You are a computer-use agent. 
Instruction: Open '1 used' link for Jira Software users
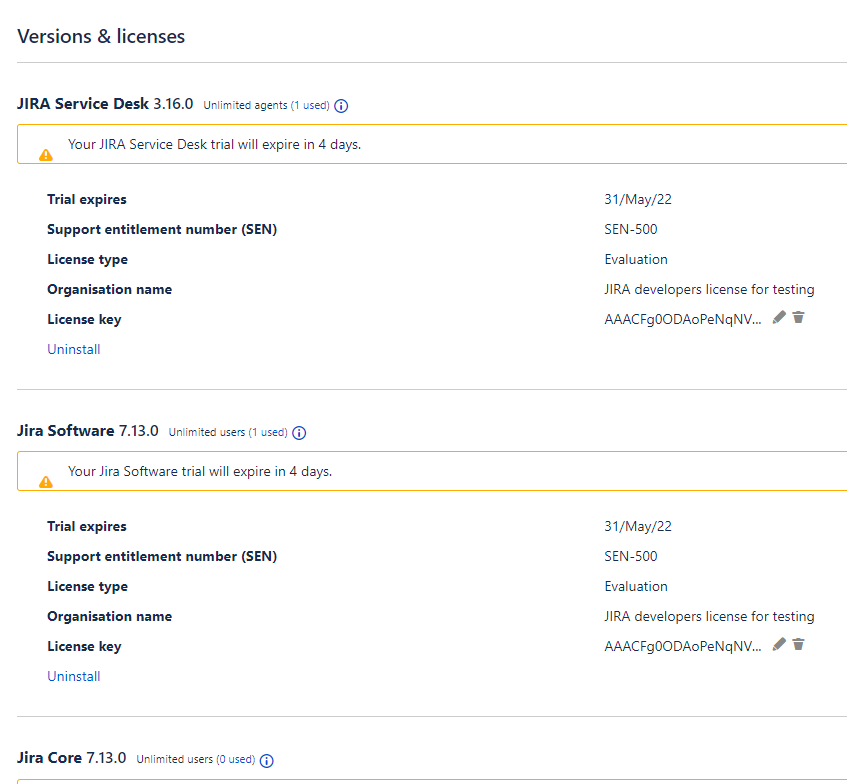pyautogui.click(x=268, y=432)
